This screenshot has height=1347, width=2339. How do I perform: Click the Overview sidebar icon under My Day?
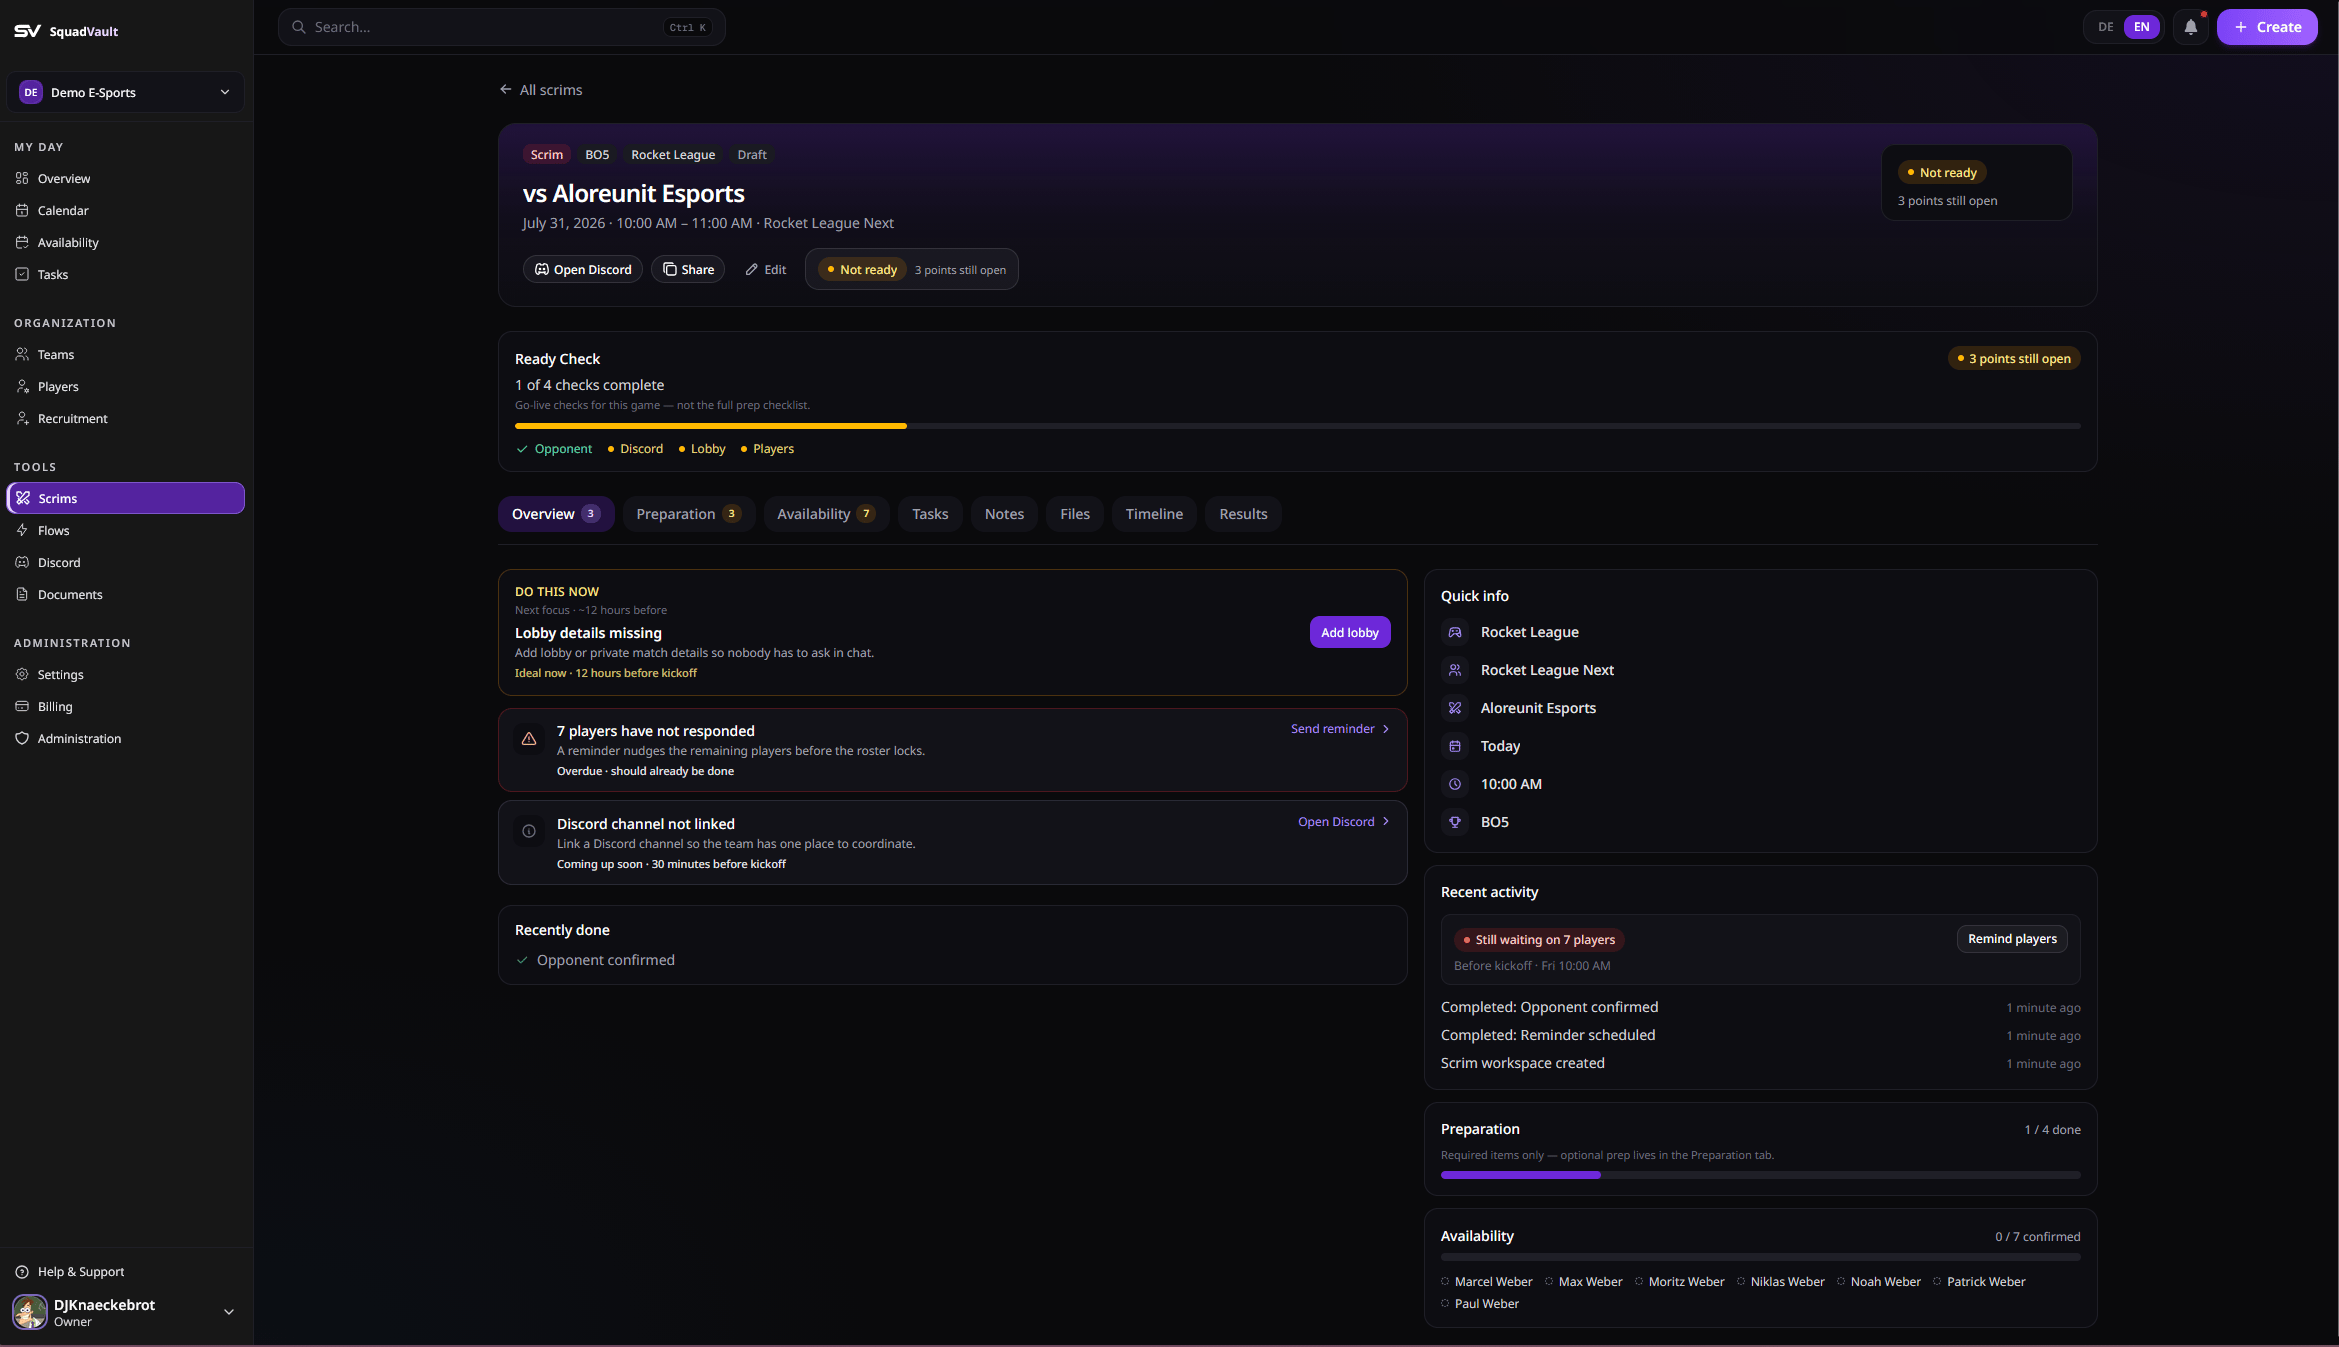[22, 178]
